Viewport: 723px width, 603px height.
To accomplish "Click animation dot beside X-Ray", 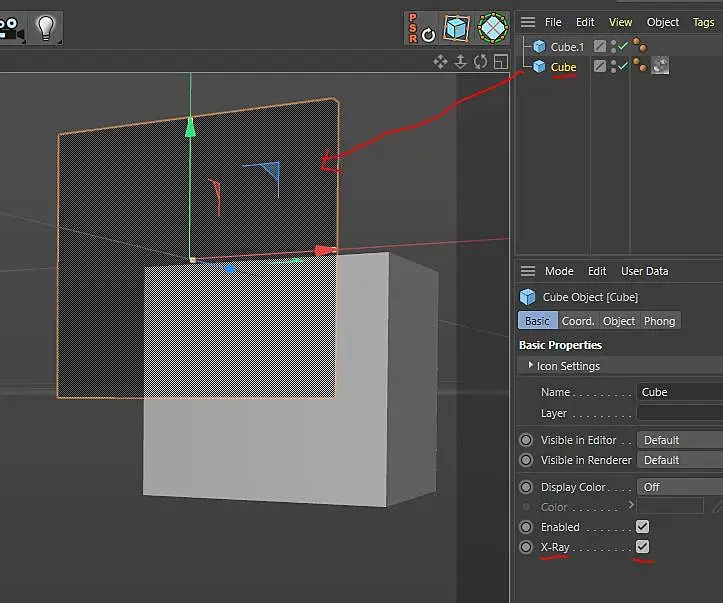I will 526,547.
